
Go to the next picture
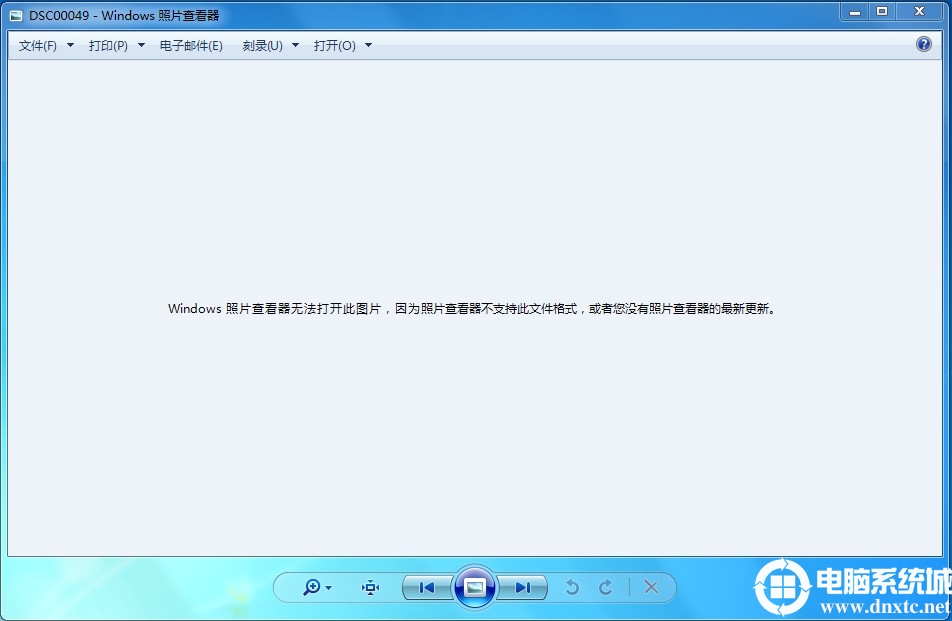tap(522, 587)
